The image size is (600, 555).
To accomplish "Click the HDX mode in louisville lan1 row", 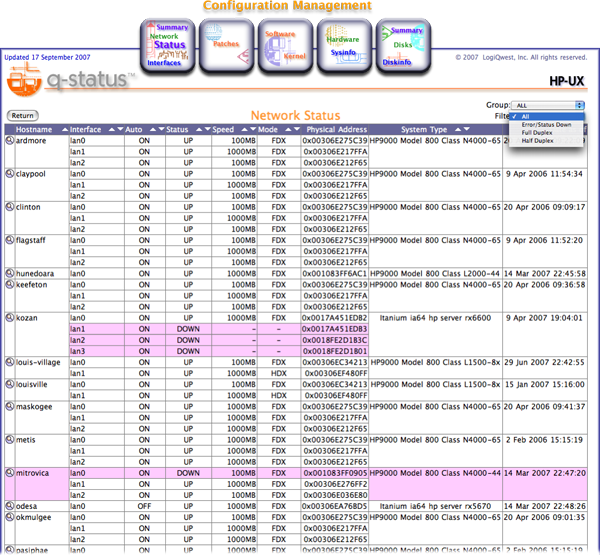I will point(279,396).
